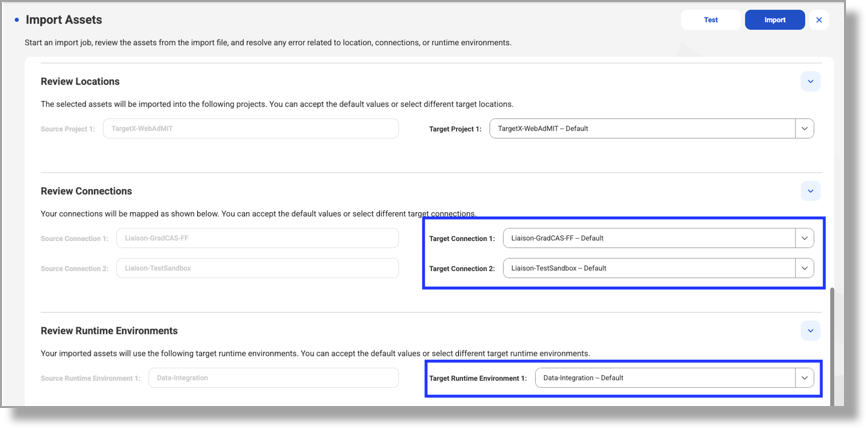Click the Target Runtime Environment 1 label
Image resolution: width=866 pixels, height=428 pixels.
[x=478, y=378]
